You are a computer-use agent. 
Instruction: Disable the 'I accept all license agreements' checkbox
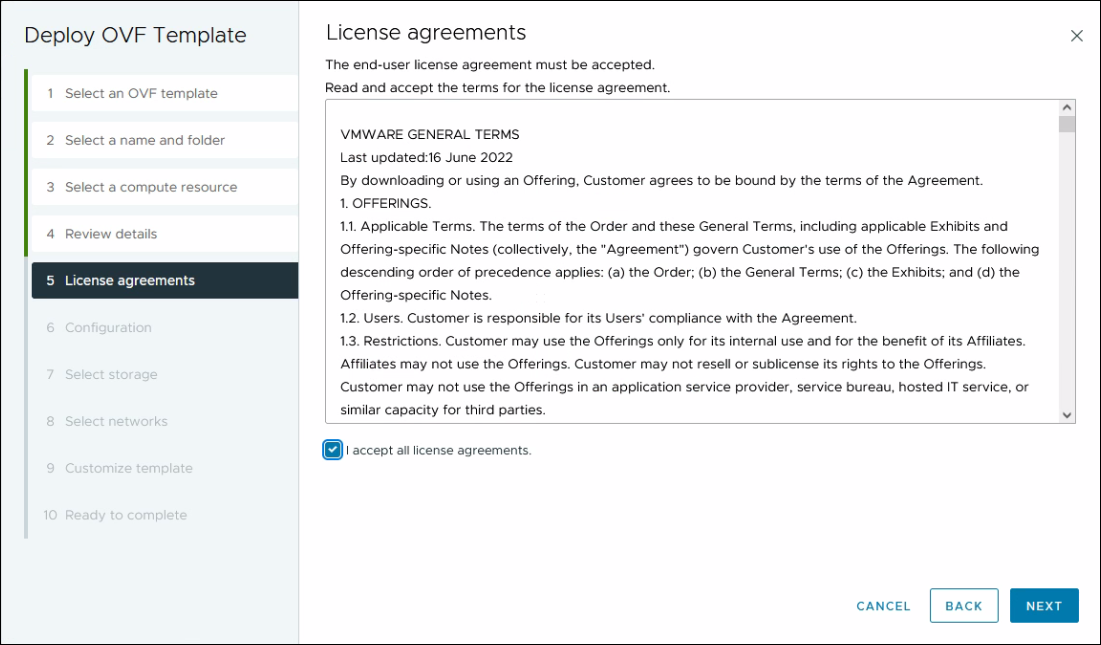[x=332, y=452]
